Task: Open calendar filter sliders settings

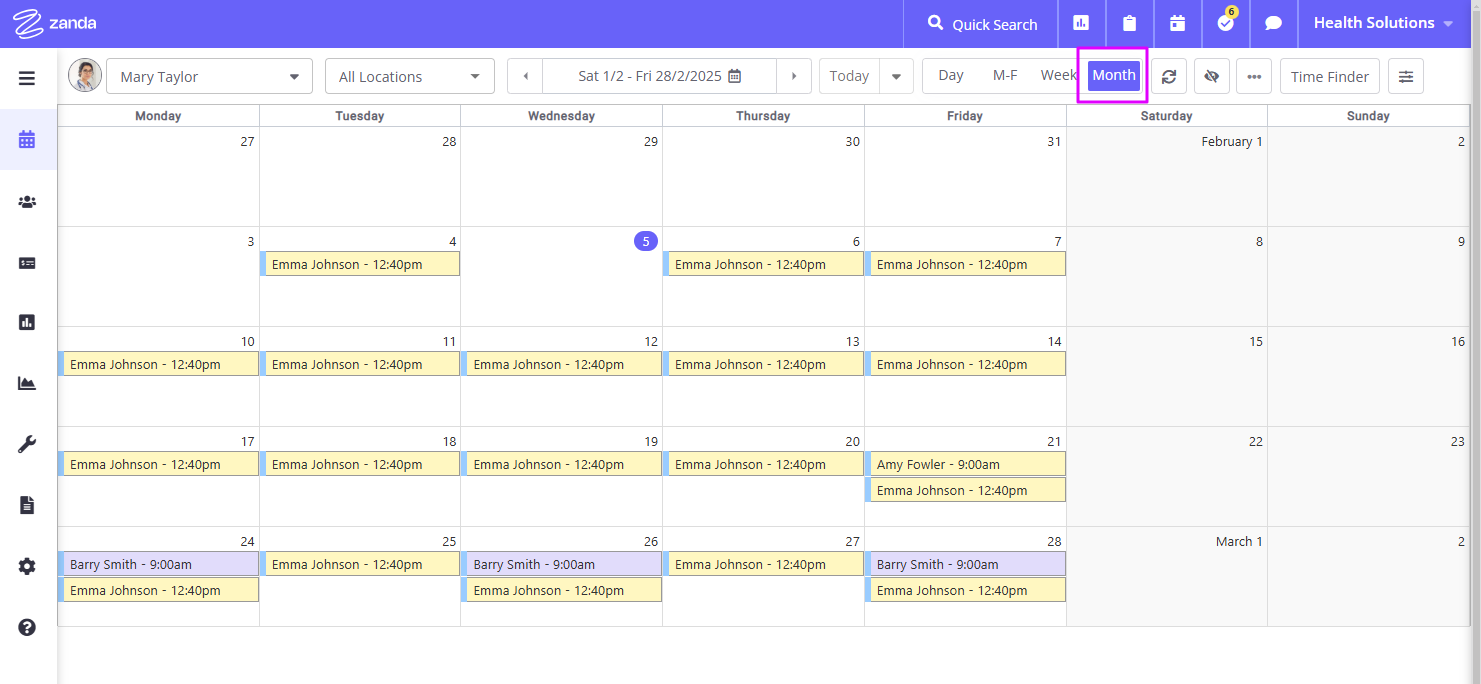Action: tap(1406, 76)
